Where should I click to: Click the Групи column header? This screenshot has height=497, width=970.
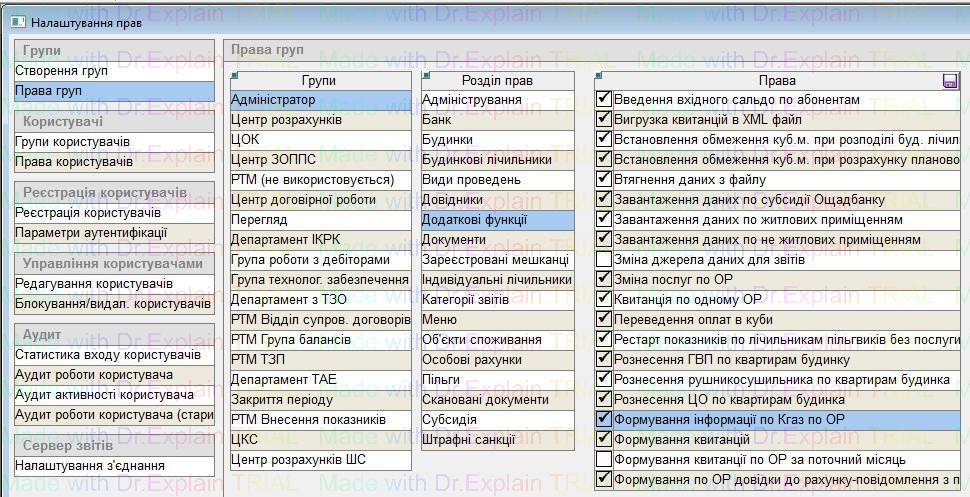(319, 81)
